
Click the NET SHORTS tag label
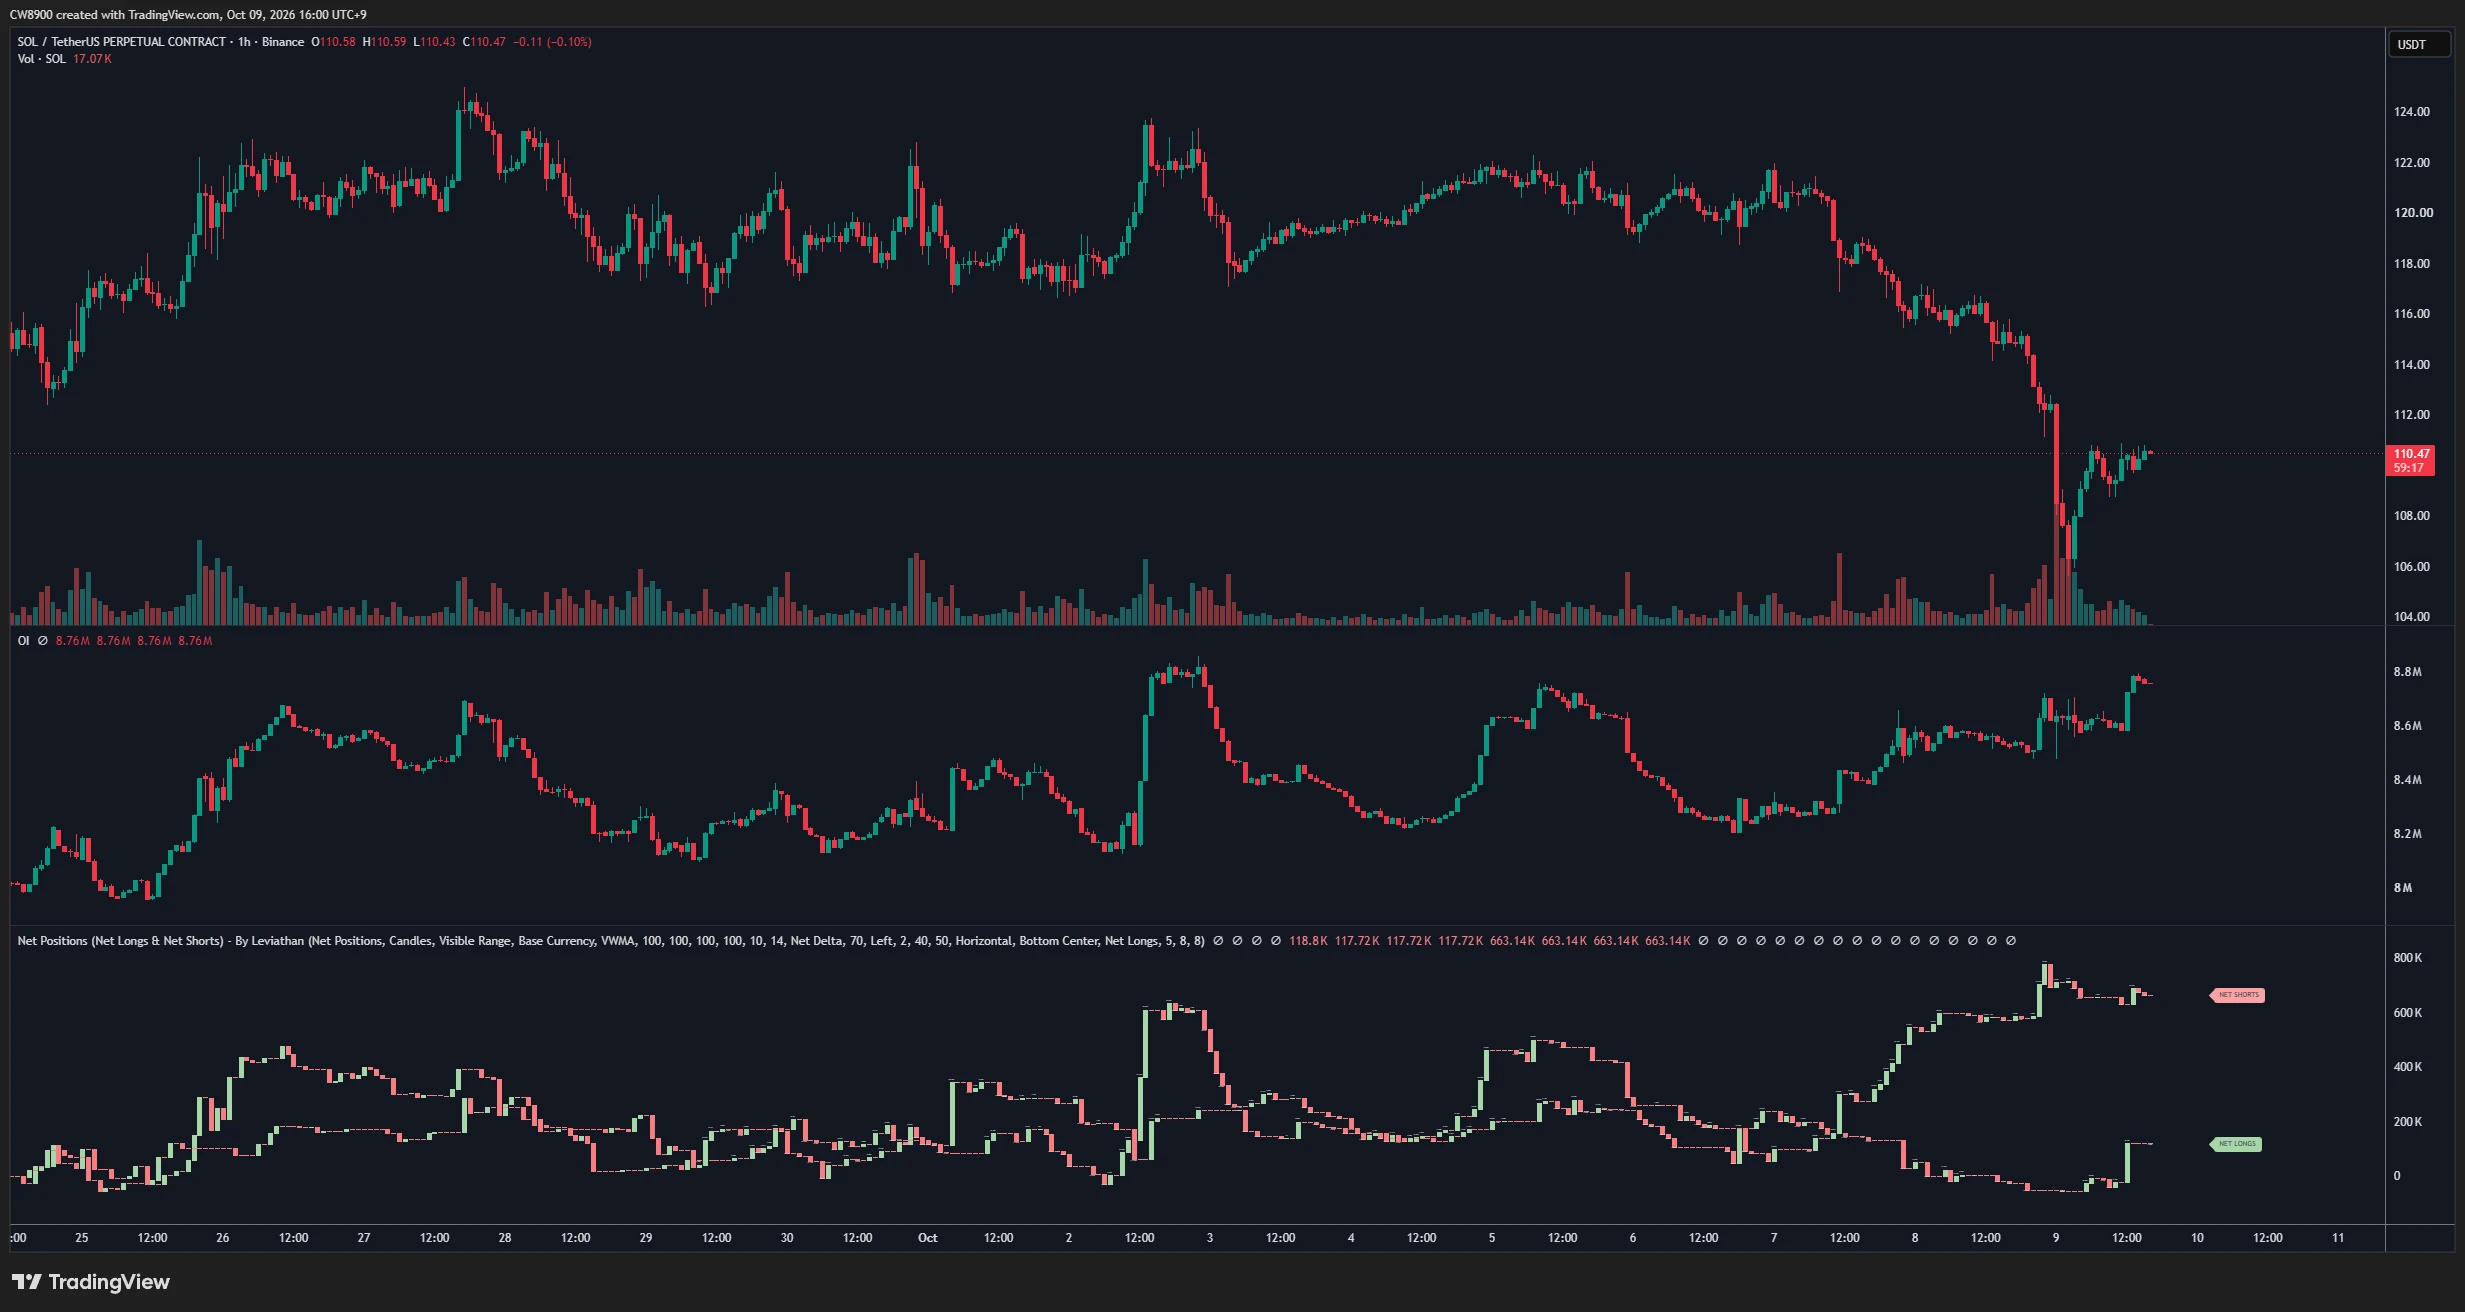[x=2238, y=995]
